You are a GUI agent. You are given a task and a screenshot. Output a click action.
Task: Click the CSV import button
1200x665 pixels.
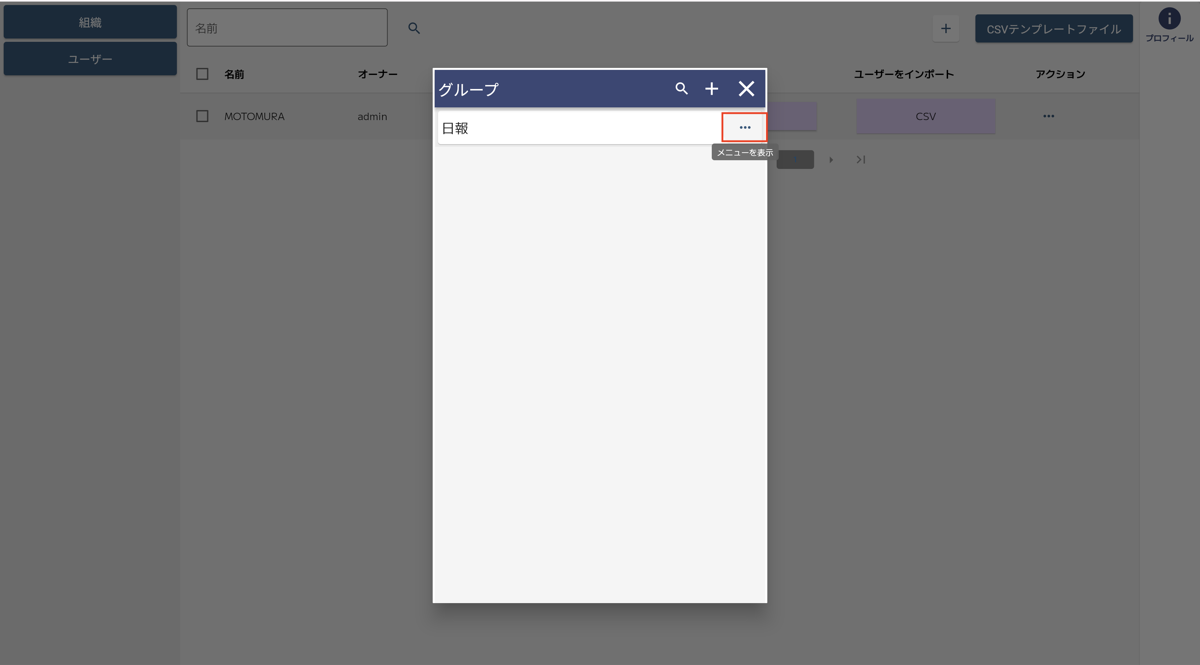click(x=925, y=116)
